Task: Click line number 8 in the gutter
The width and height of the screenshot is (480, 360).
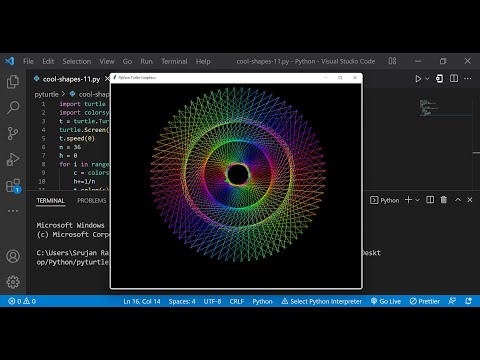Action: 43,164
